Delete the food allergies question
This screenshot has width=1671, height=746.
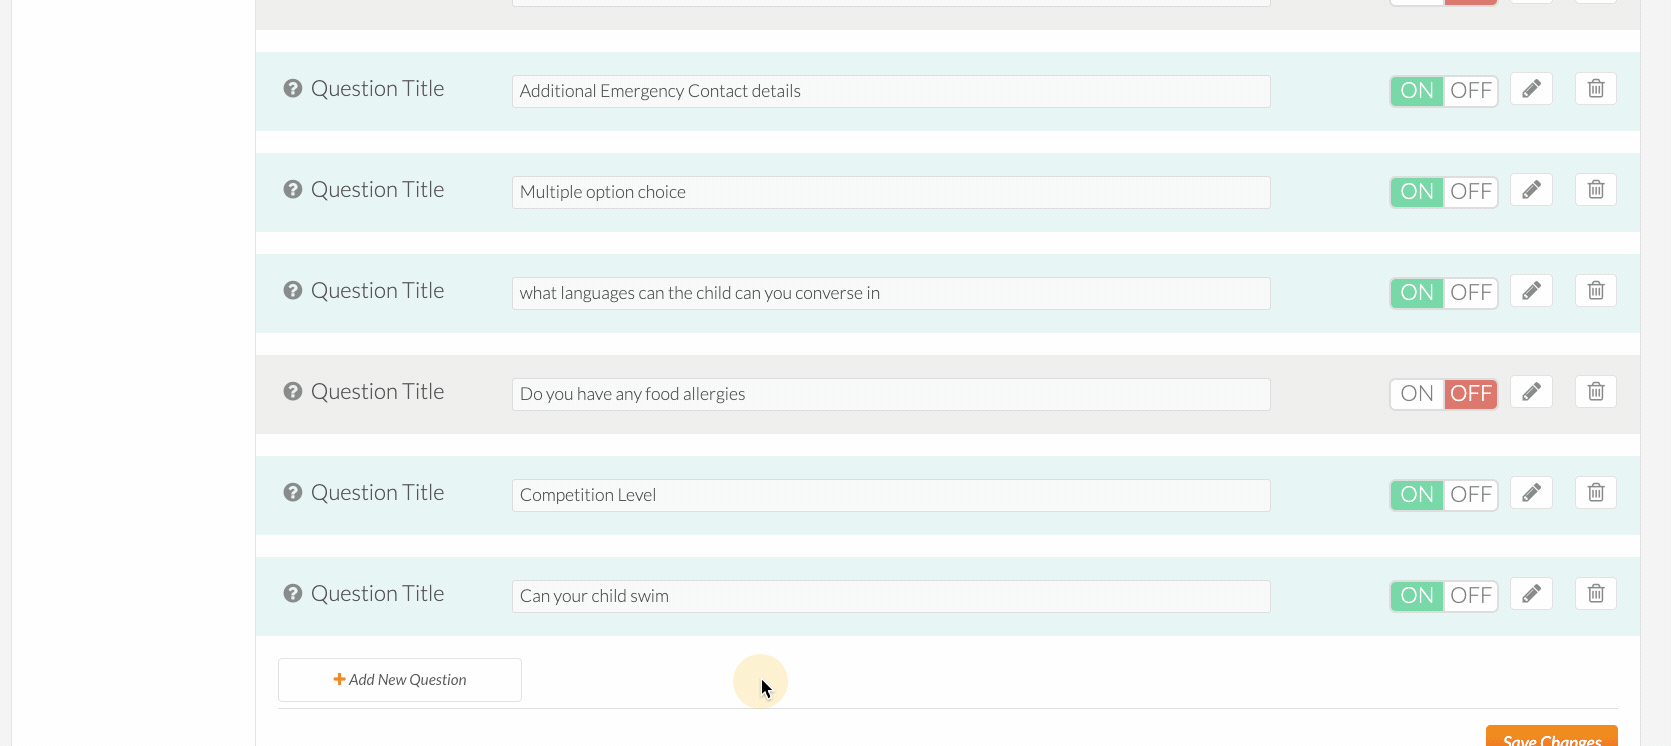click(1596, 392)
